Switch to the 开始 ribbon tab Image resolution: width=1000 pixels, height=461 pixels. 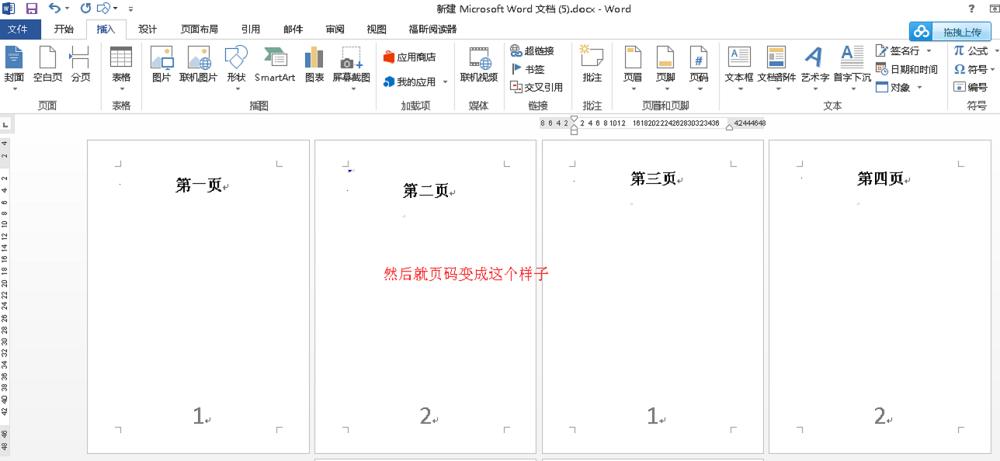coord(63,29)
